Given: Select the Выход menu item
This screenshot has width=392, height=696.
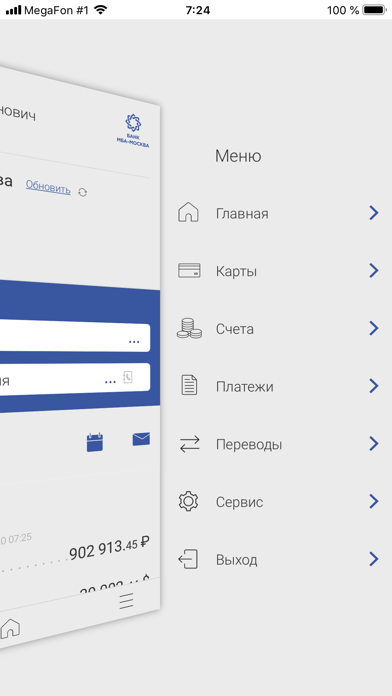Looking at the screenshot, I should (278, 559).
